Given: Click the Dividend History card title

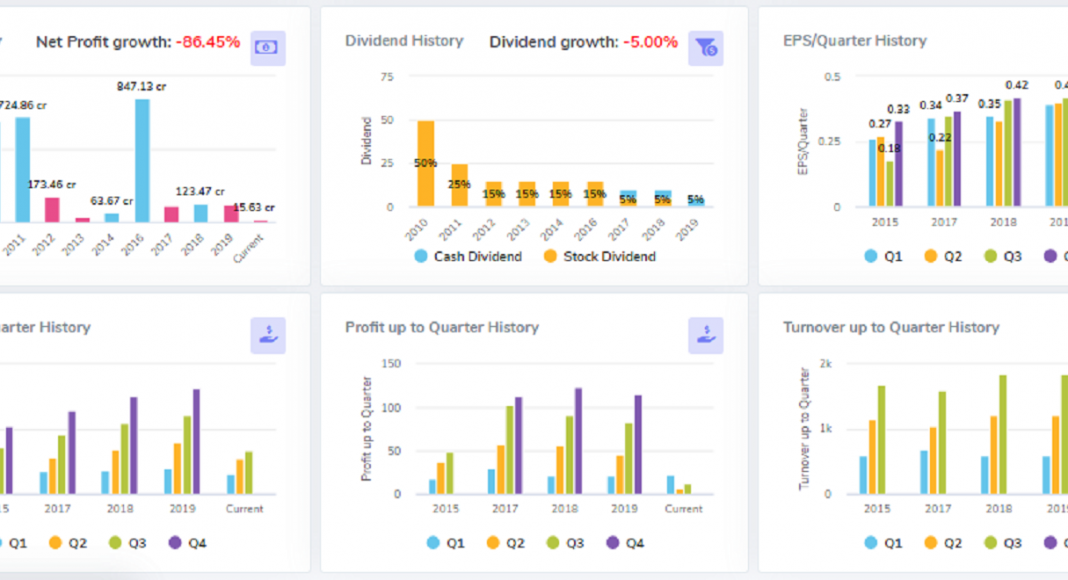Looking at the screenshot, I should 404,41.
